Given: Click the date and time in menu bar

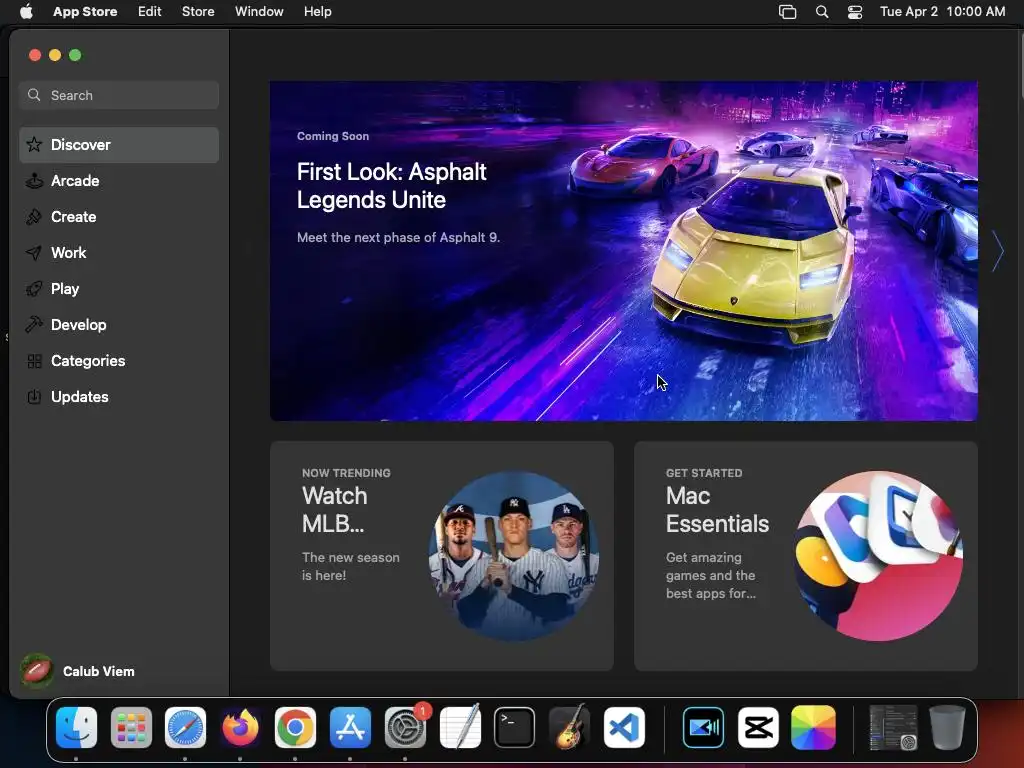Looking at the screenshot, I should [x=942, y=12].
